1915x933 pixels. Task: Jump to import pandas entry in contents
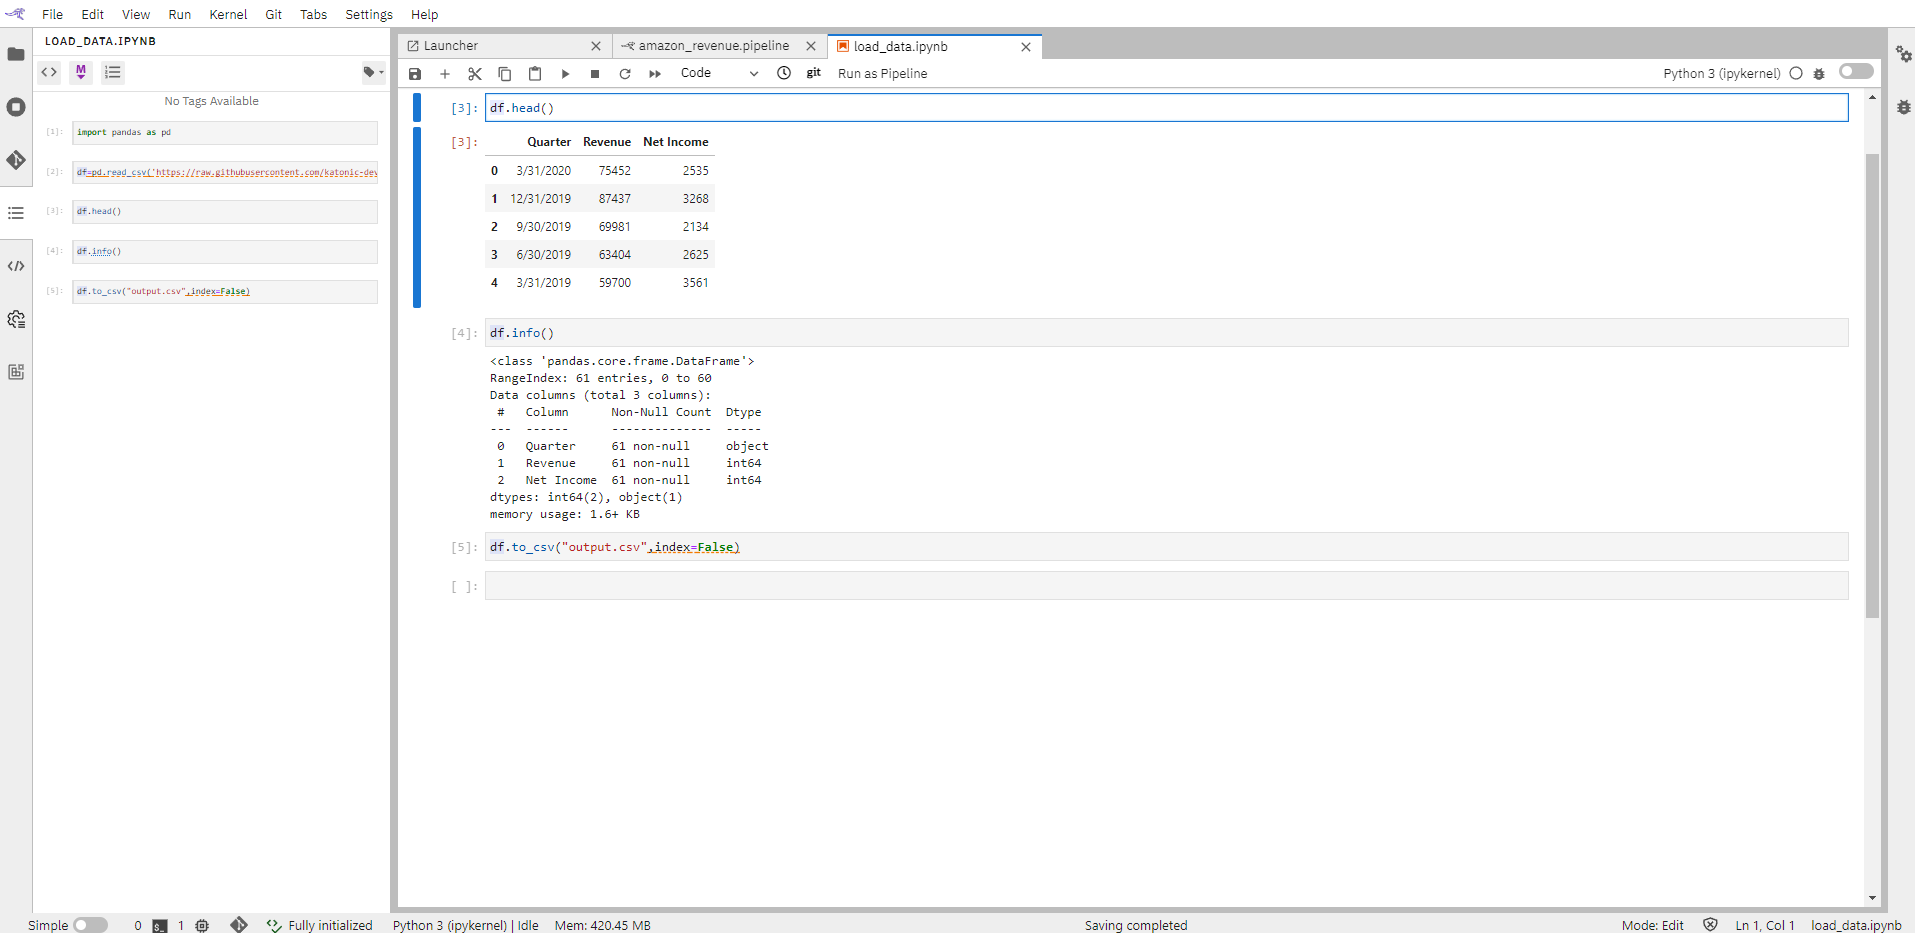224,132
